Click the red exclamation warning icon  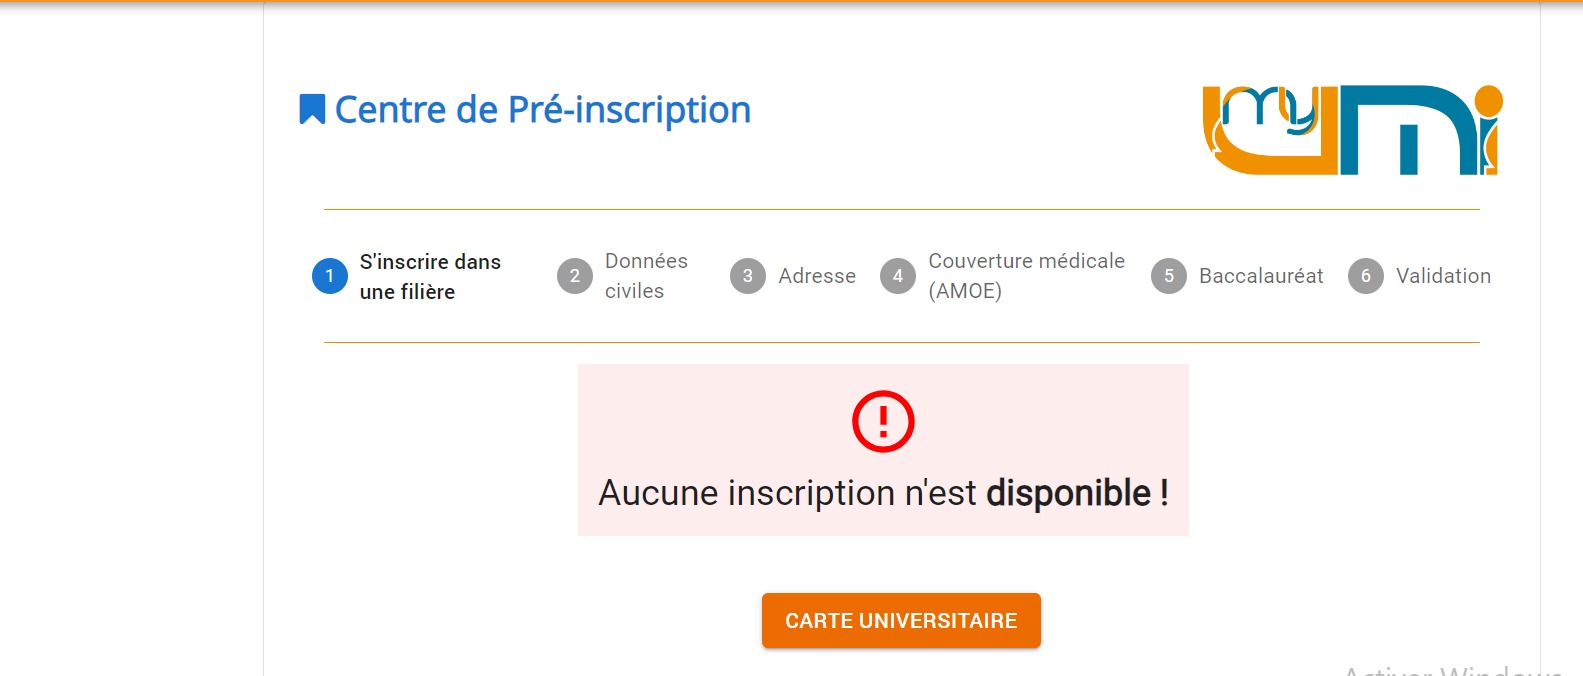coord(882,421)
